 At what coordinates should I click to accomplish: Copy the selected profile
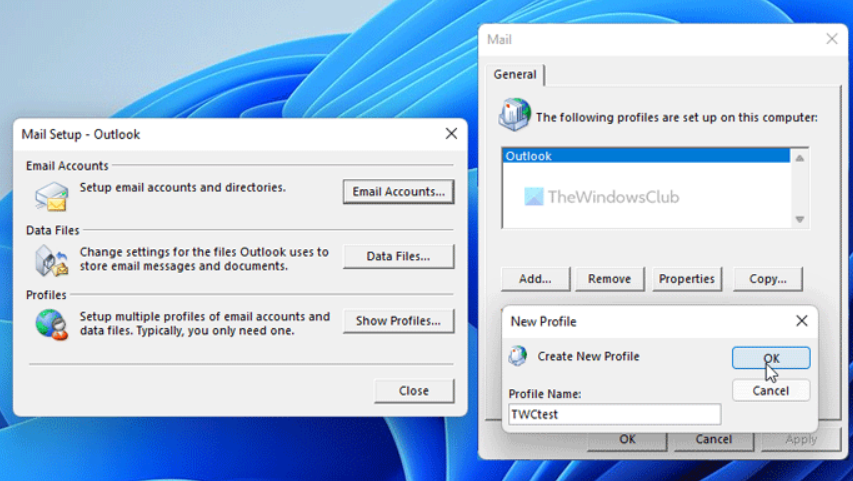[768, 279]
